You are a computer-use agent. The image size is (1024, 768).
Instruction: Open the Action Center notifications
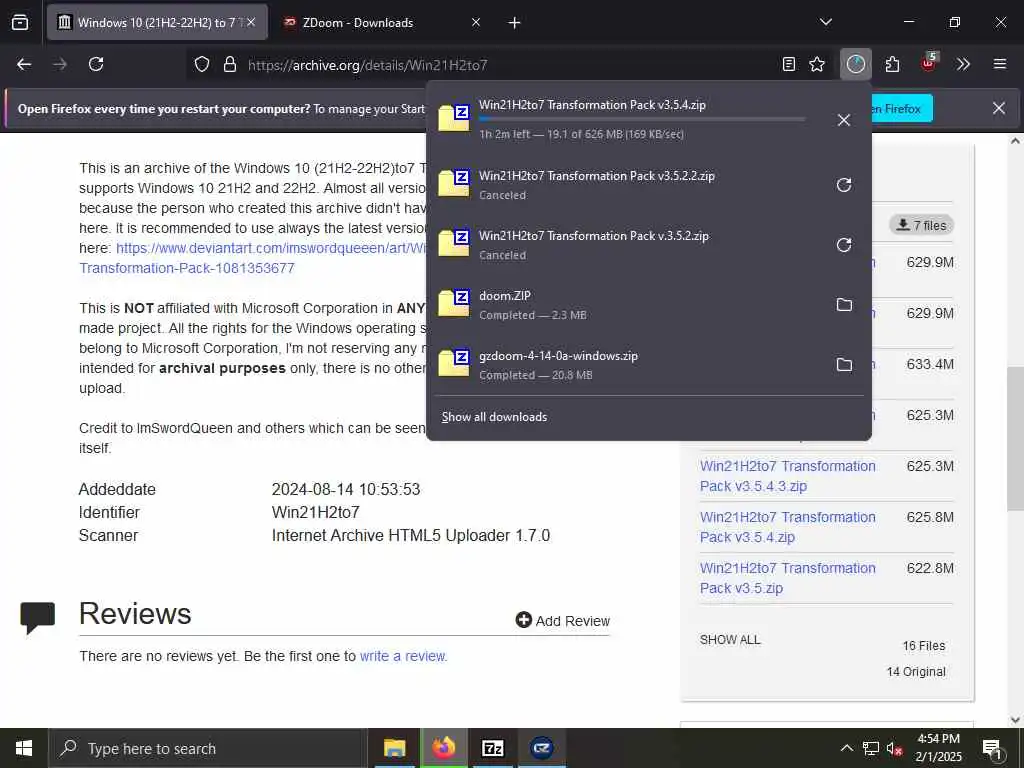pos(992,748)
